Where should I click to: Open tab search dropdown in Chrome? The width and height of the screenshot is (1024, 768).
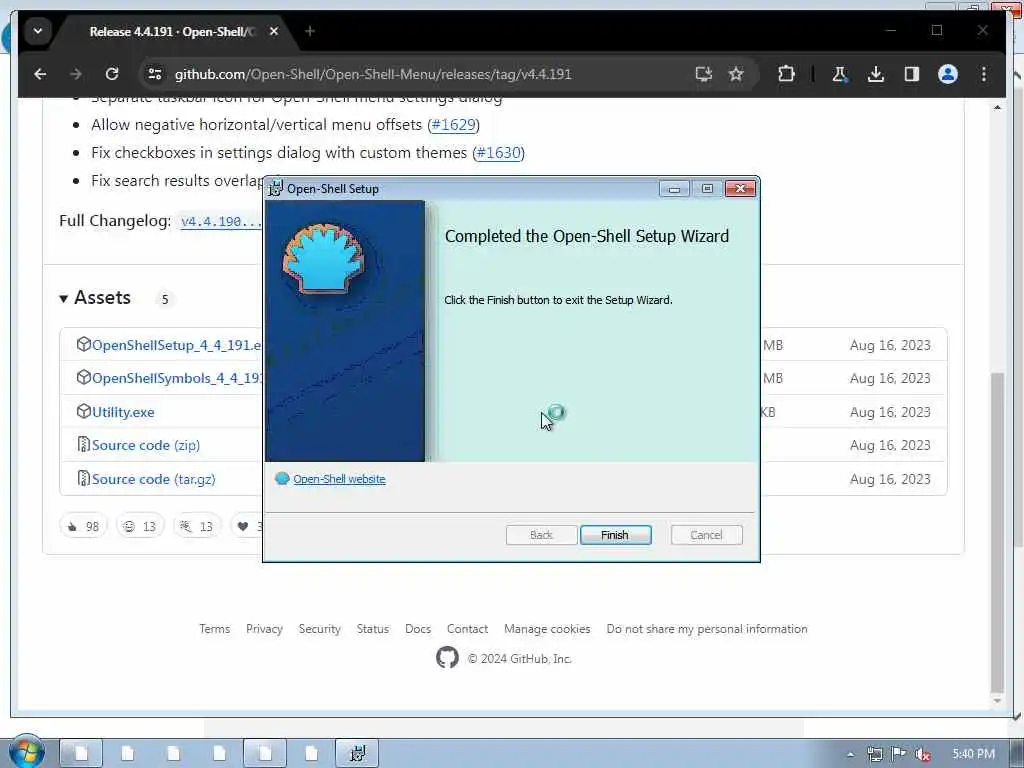click(x=38, y=31)
